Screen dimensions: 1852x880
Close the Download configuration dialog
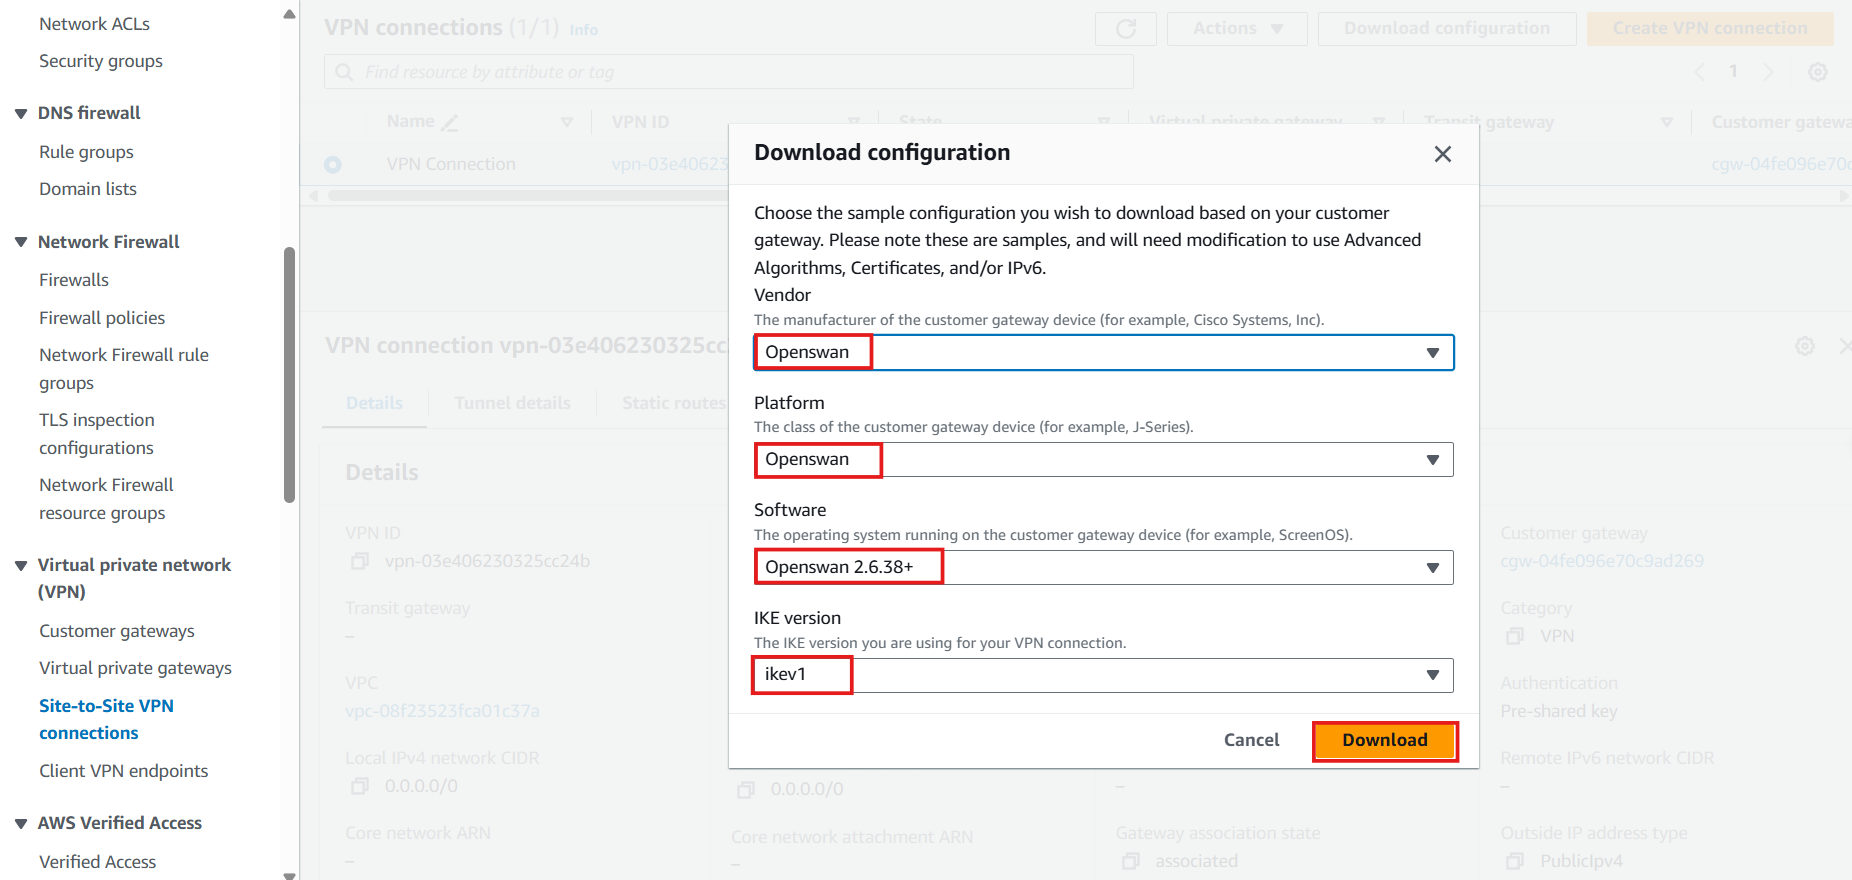click(x=1442, y=154)
